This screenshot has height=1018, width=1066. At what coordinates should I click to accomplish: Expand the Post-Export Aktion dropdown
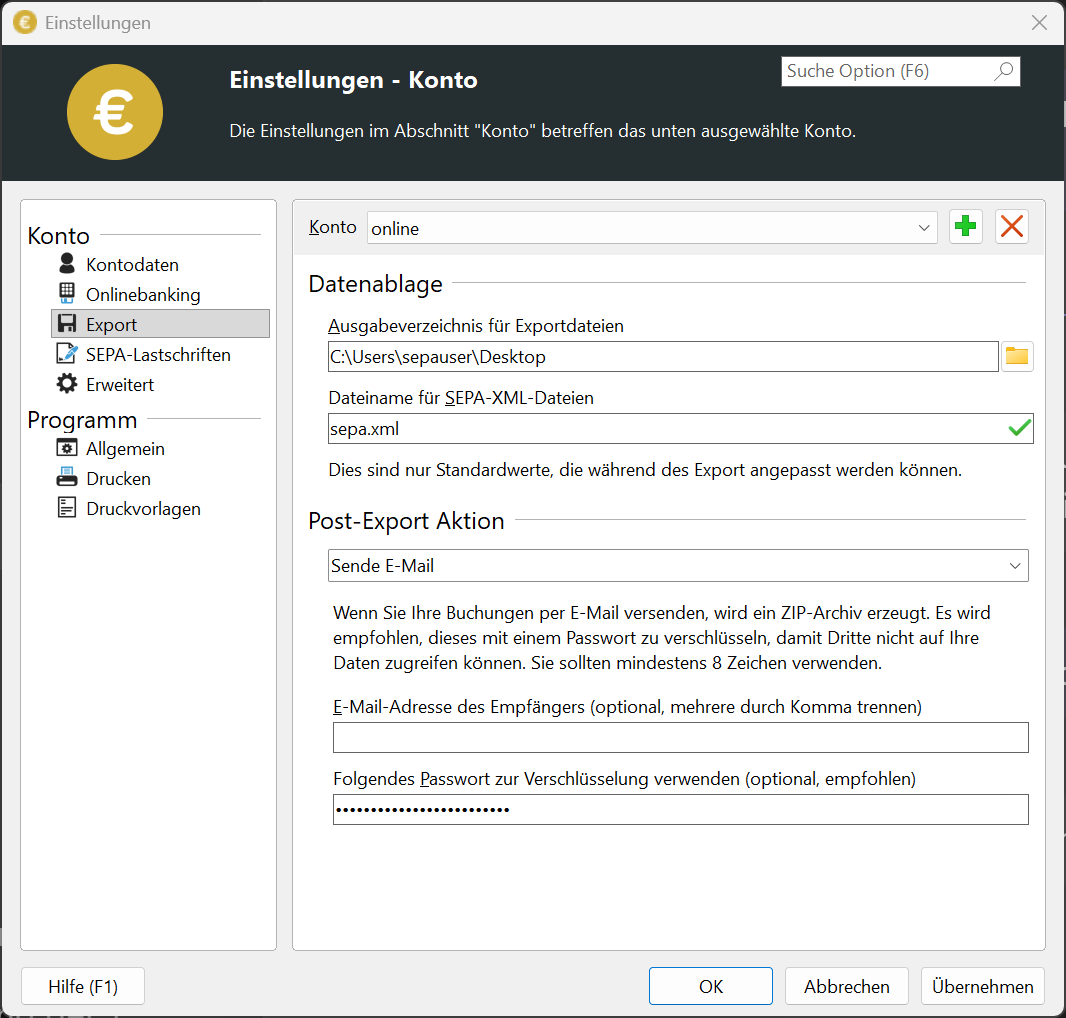tap(678, 566)
